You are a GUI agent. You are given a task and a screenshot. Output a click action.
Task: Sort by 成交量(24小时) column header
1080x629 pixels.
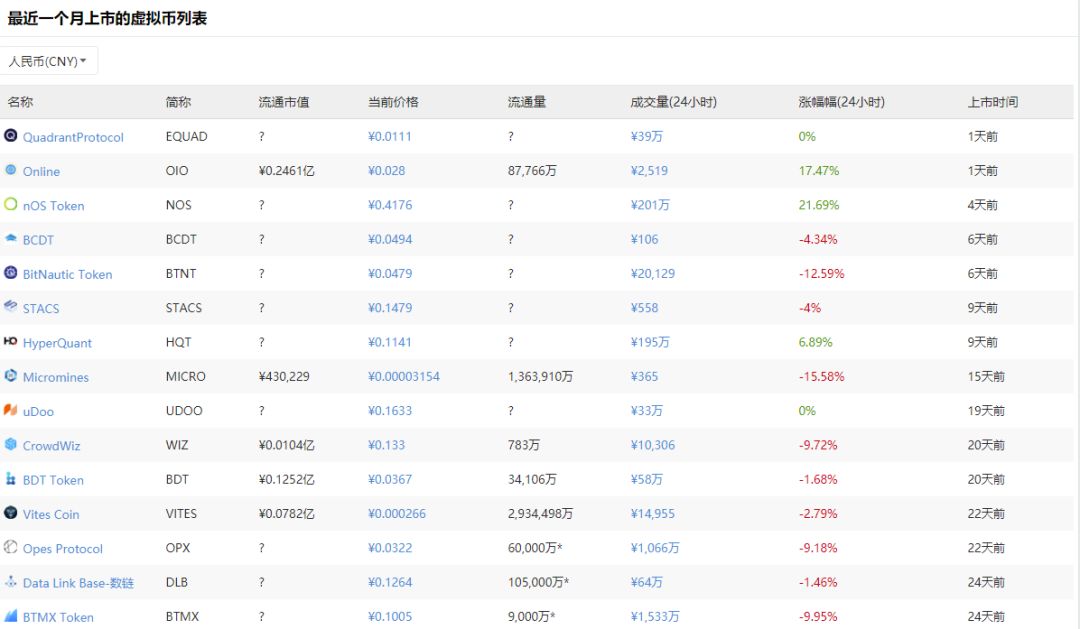(x=674, y=102)
